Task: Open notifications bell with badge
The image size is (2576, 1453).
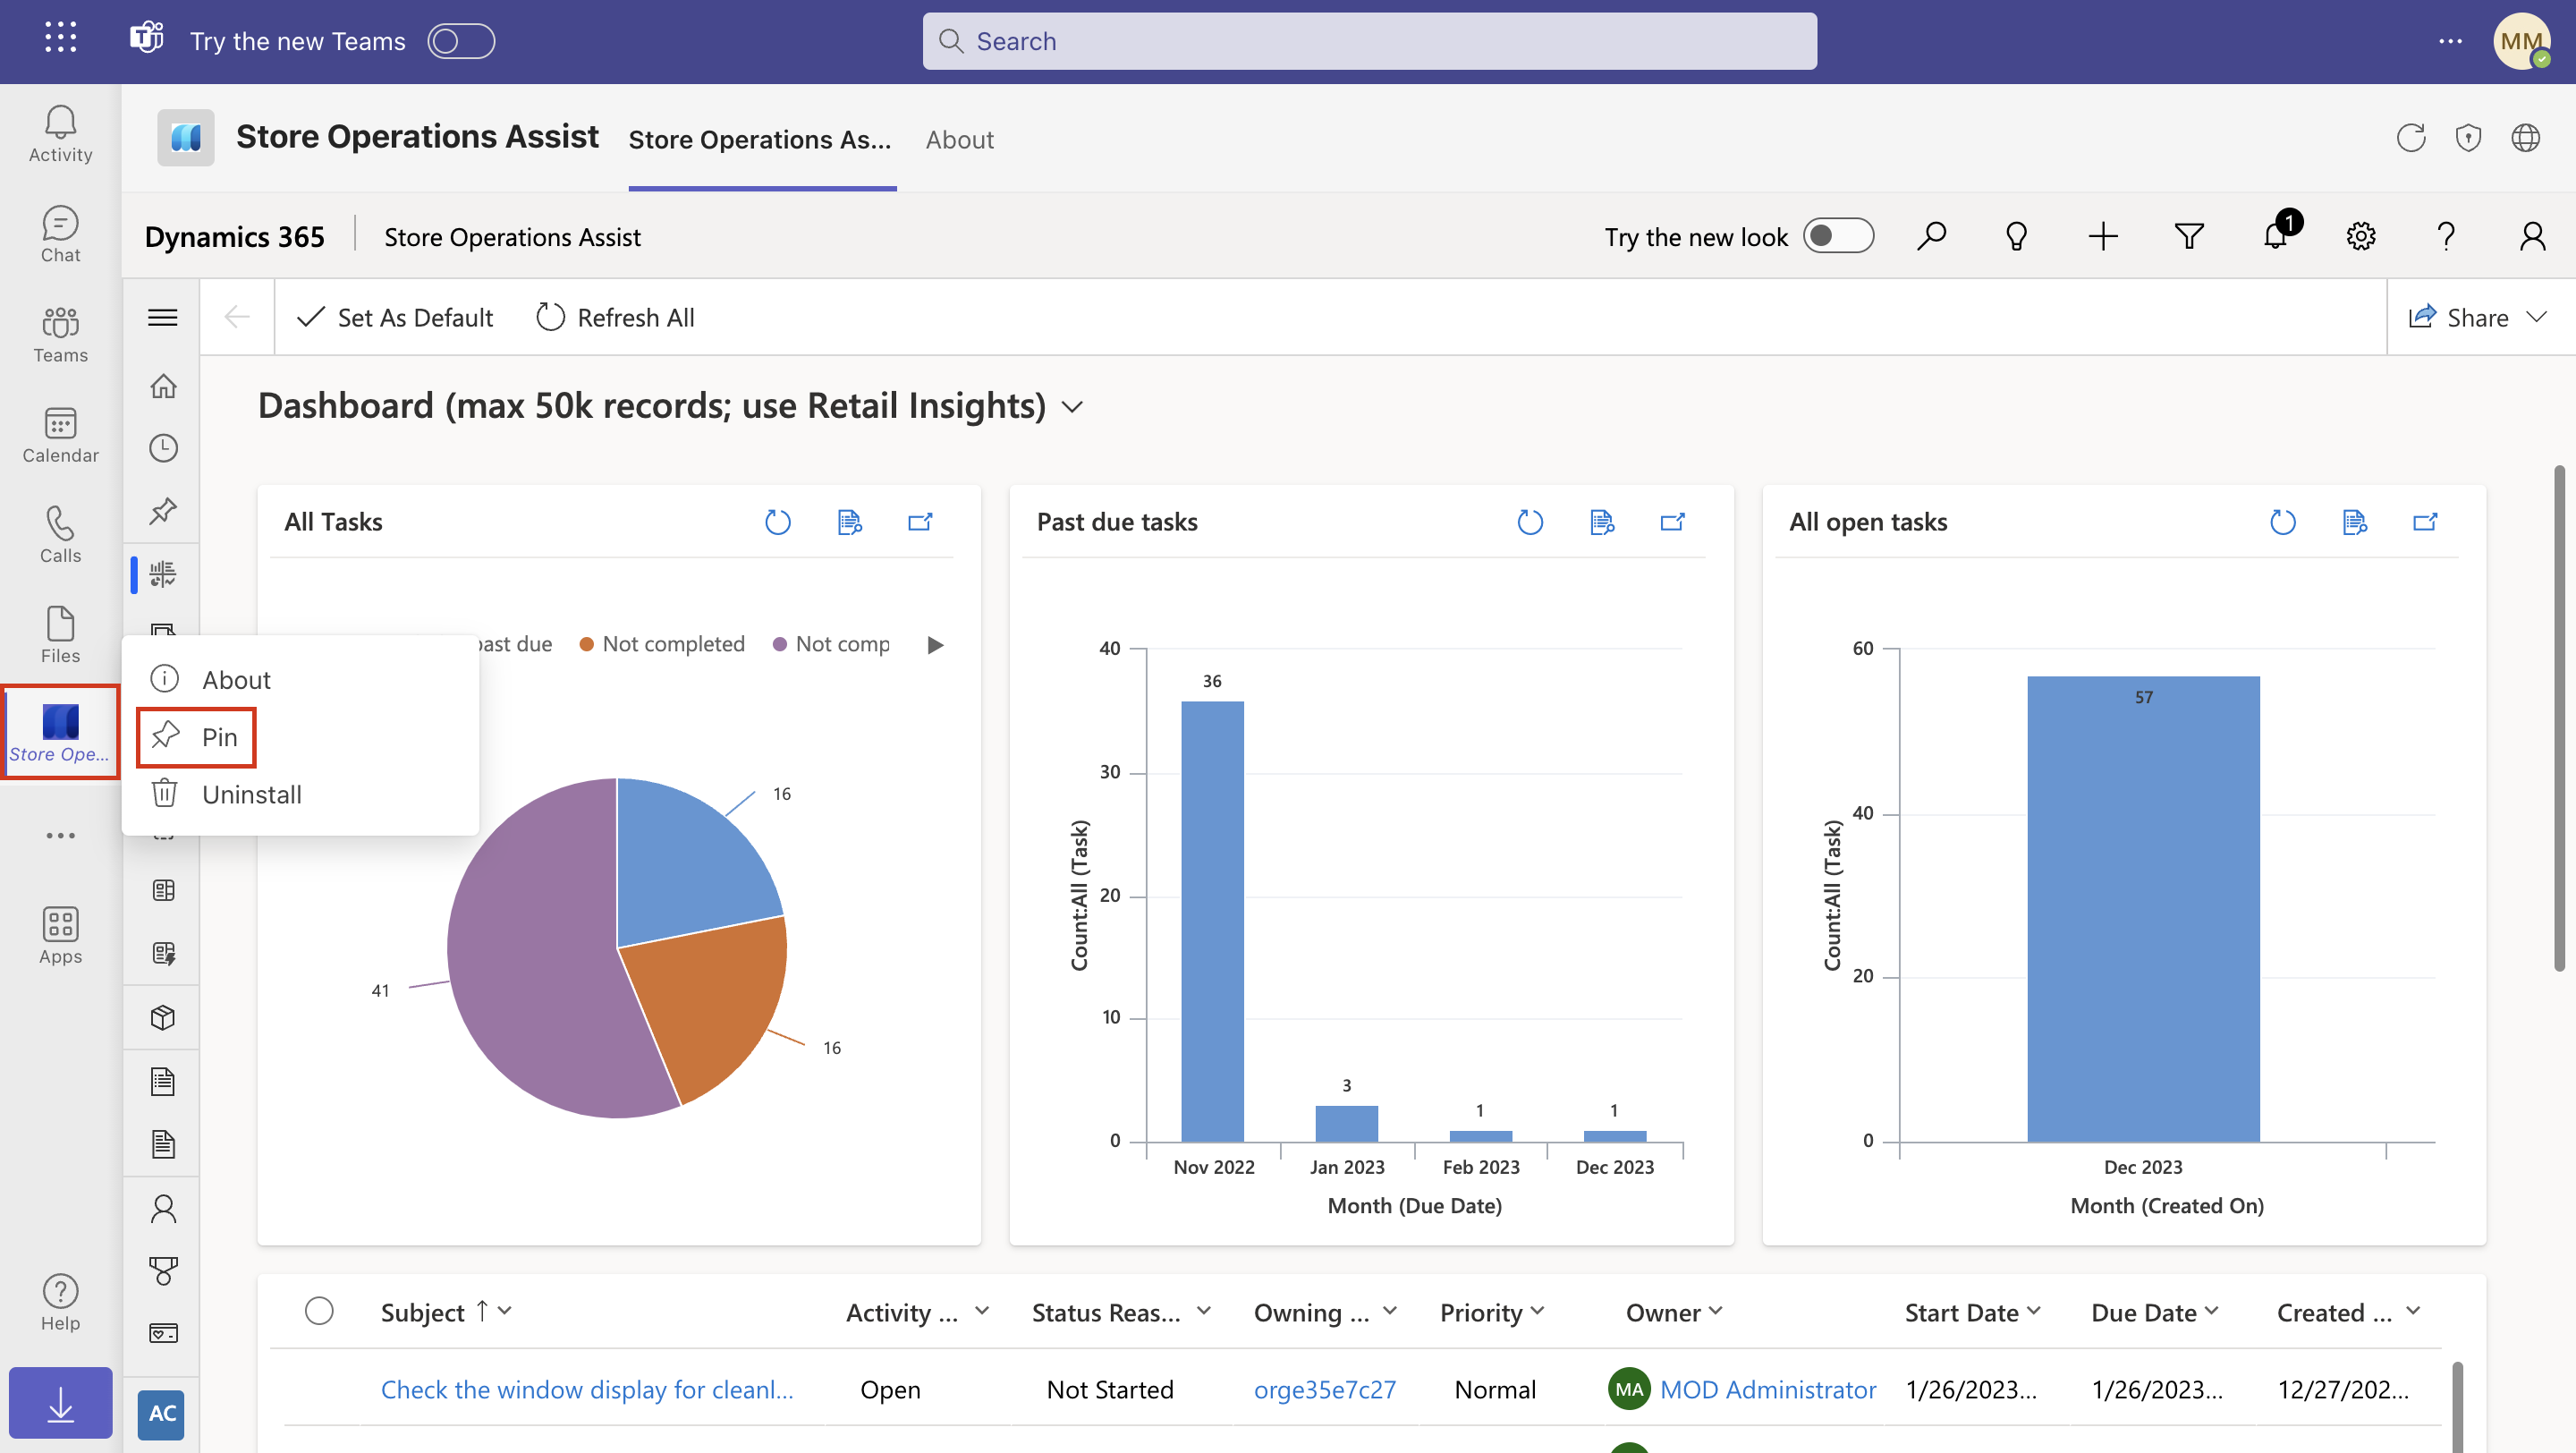Action: 2277,234
